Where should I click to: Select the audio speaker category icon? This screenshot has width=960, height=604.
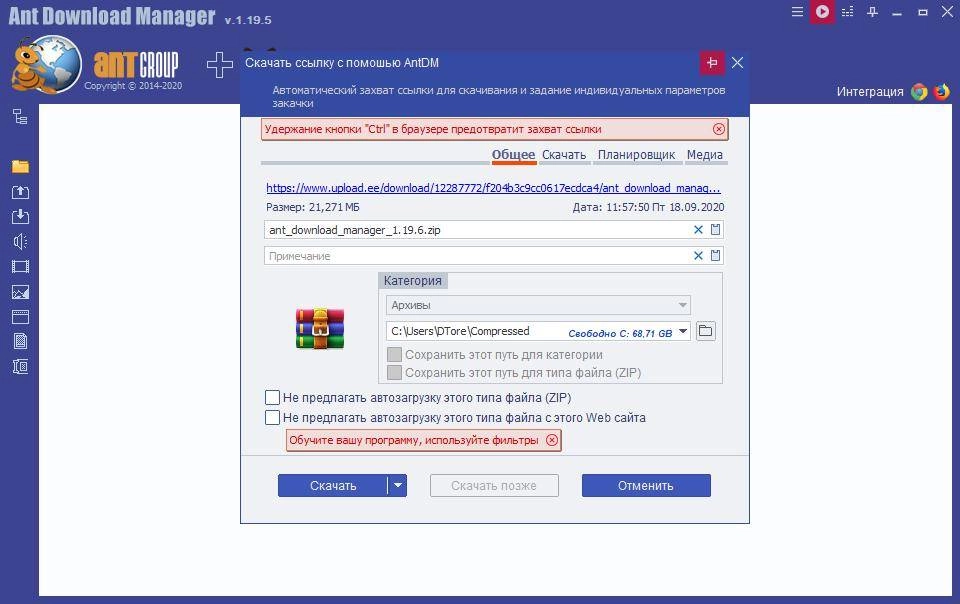tap(20, 242)
